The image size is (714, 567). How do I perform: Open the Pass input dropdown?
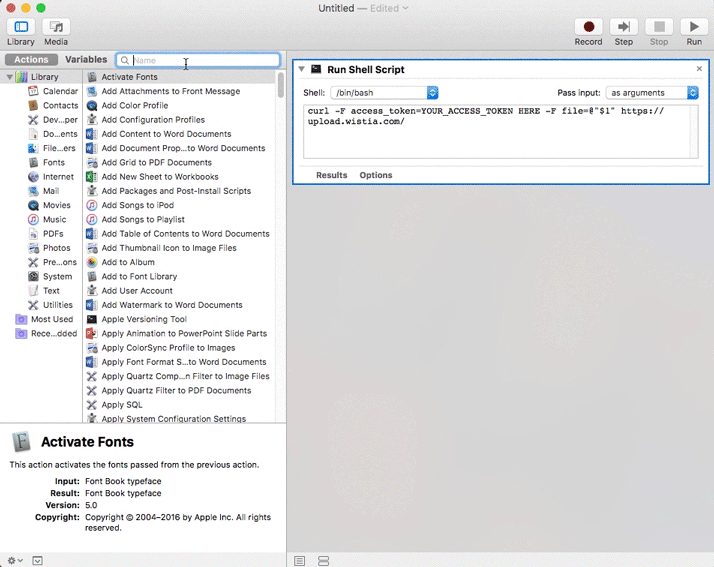[652, 93]
